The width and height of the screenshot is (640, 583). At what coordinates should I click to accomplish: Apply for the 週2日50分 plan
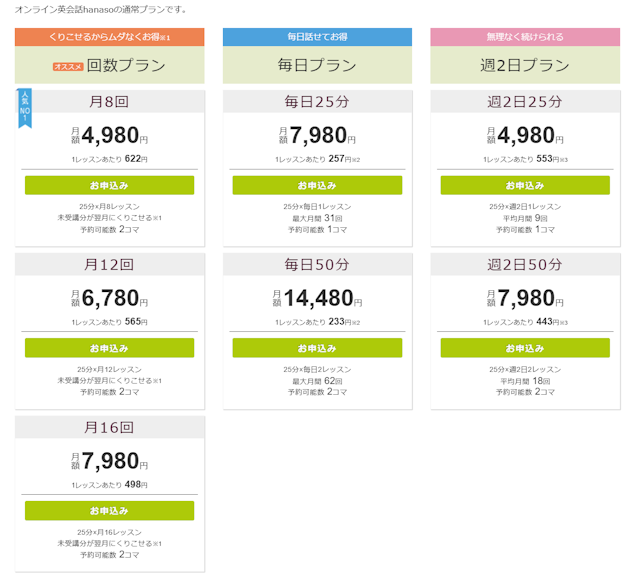[525, 348]
